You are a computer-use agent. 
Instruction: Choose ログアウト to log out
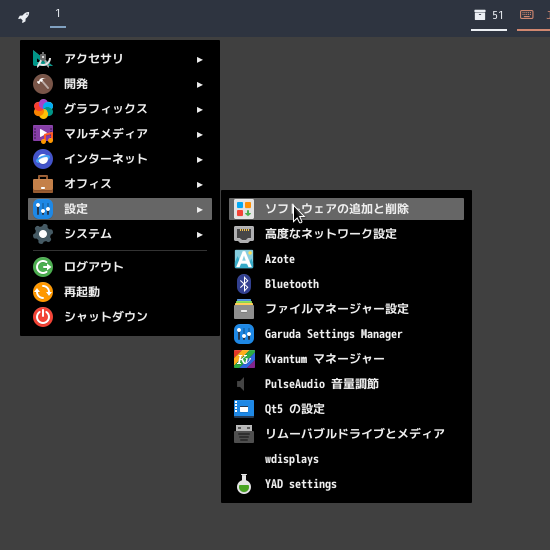coord(120,267)
